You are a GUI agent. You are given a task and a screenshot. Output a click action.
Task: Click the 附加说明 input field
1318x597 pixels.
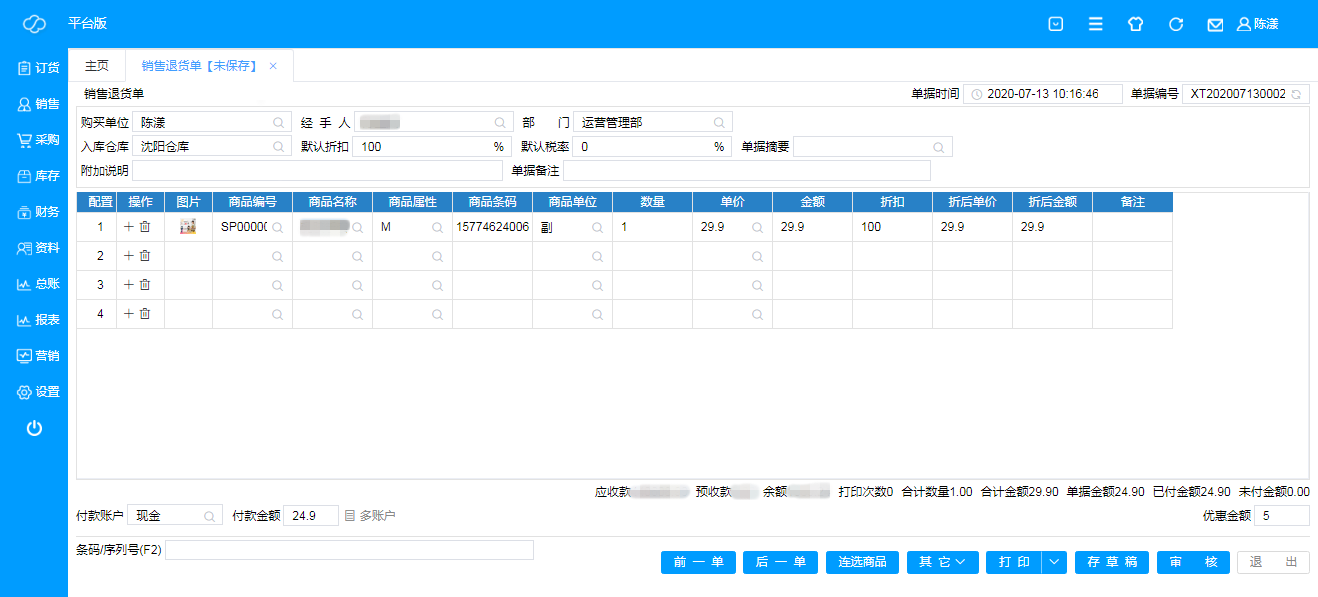[317, 170]
